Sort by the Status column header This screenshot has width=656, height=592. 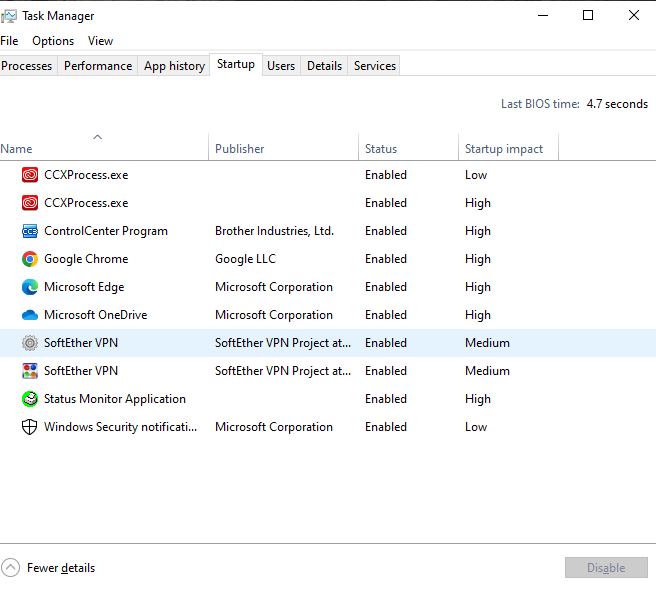click(409, 147)
